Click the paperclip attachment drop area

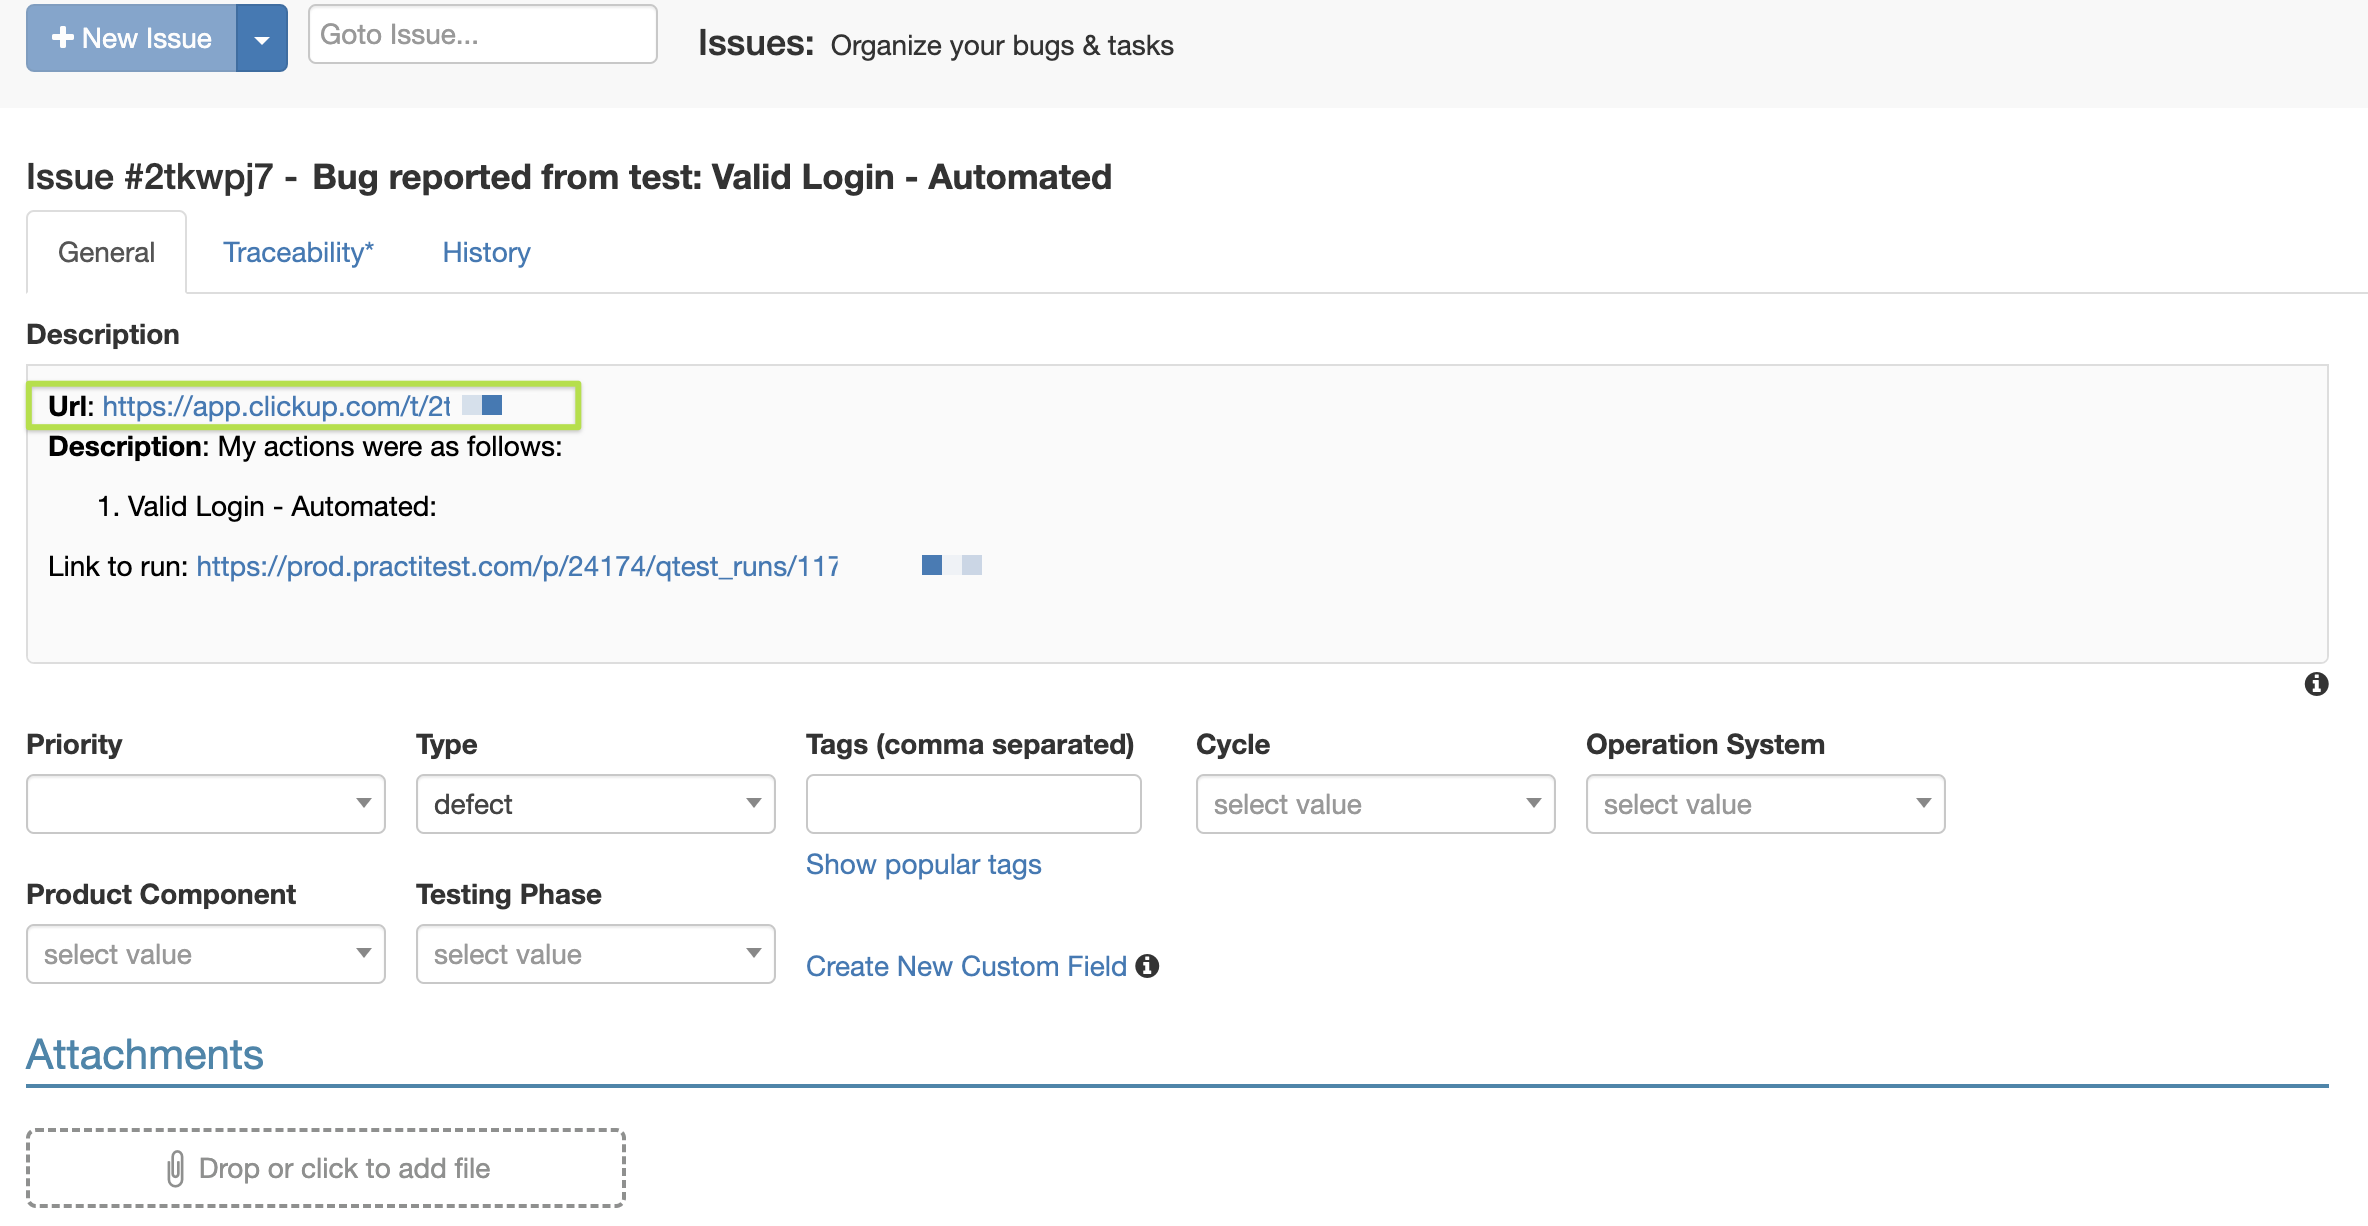coord(326,1168)
